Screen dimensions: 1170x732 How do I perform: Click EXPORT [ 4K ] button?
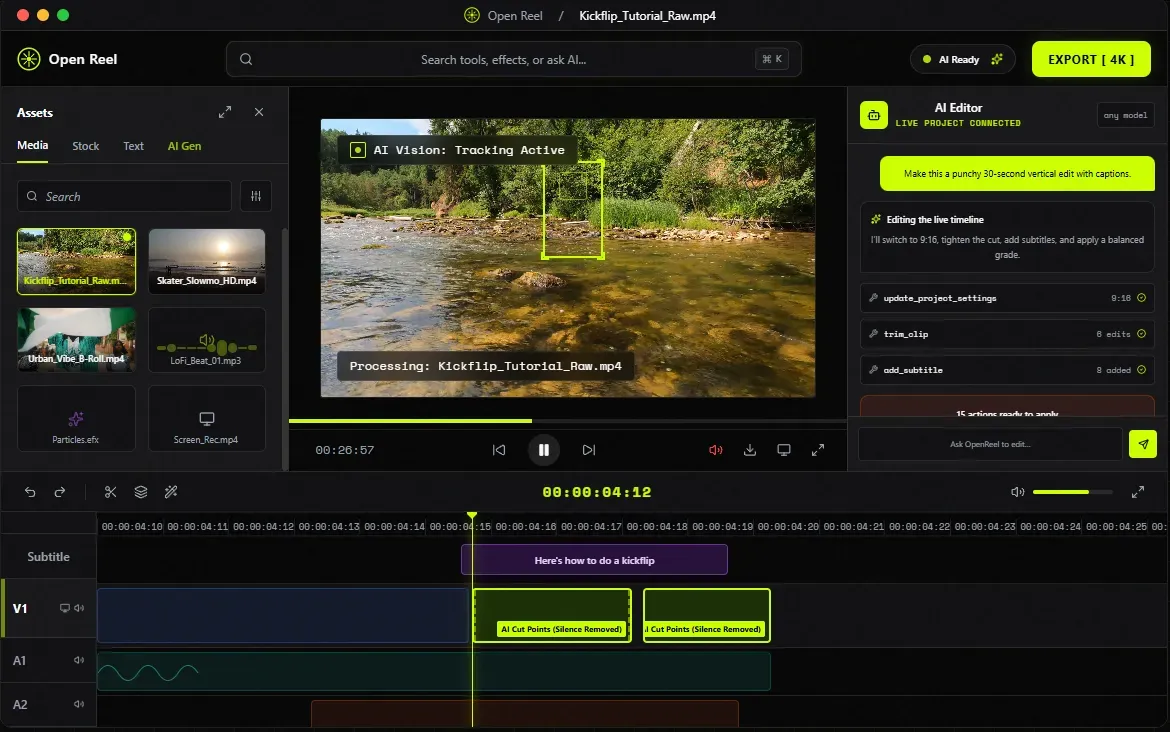(1091, 59)
